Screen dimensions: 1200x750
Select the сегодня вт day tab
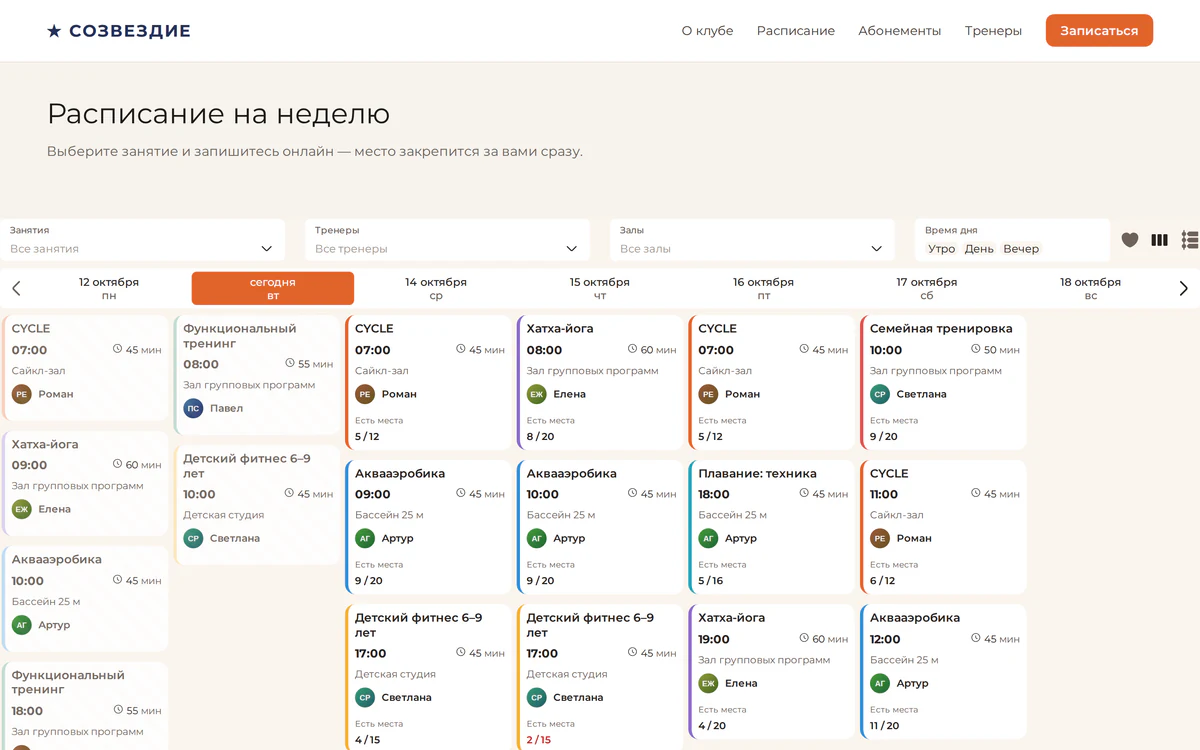(x=273, y=288)
